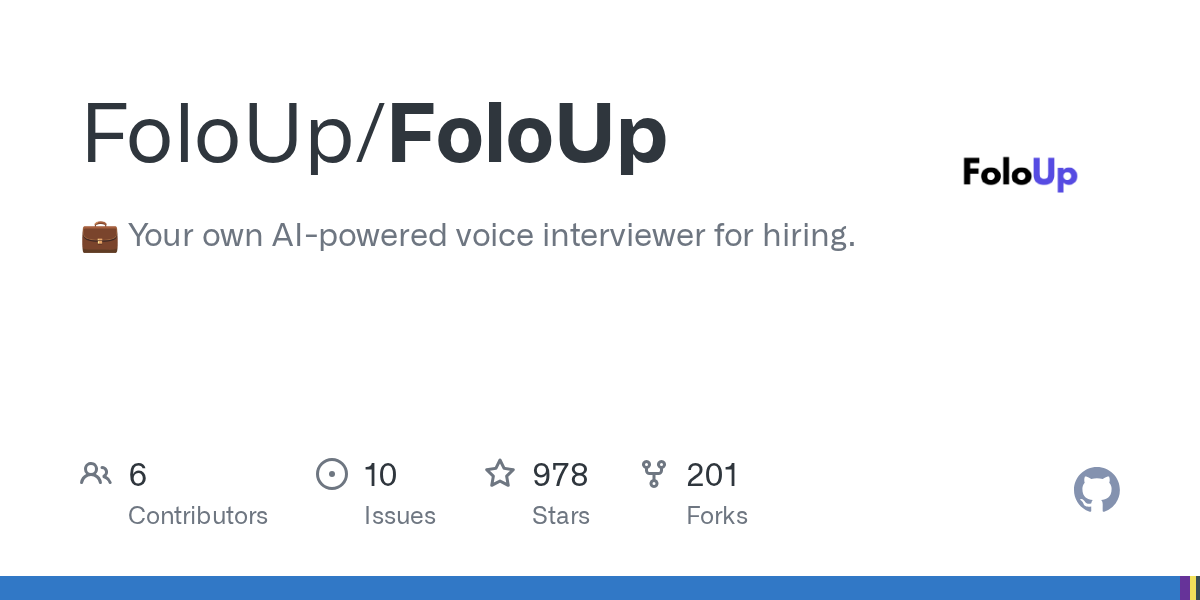Click the fork icon
This screenshot has width=1200, height=600.
coord(654,474)
